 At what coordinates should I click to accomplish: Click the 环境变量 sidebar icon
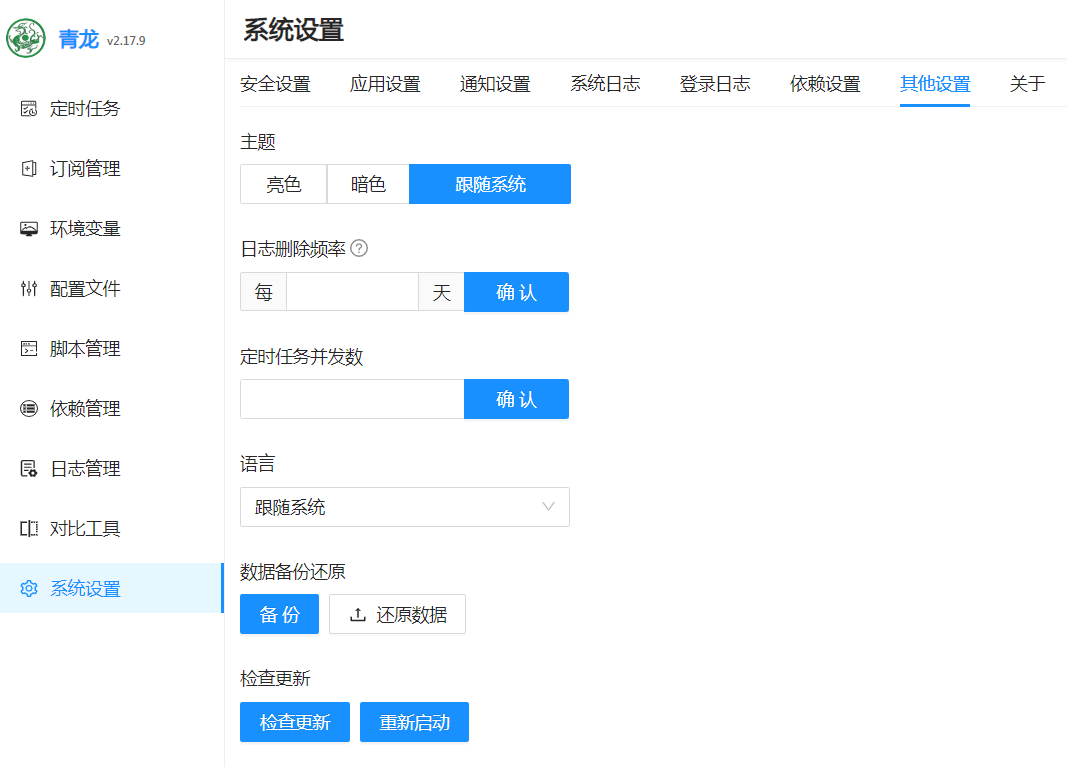pos(29,229)
